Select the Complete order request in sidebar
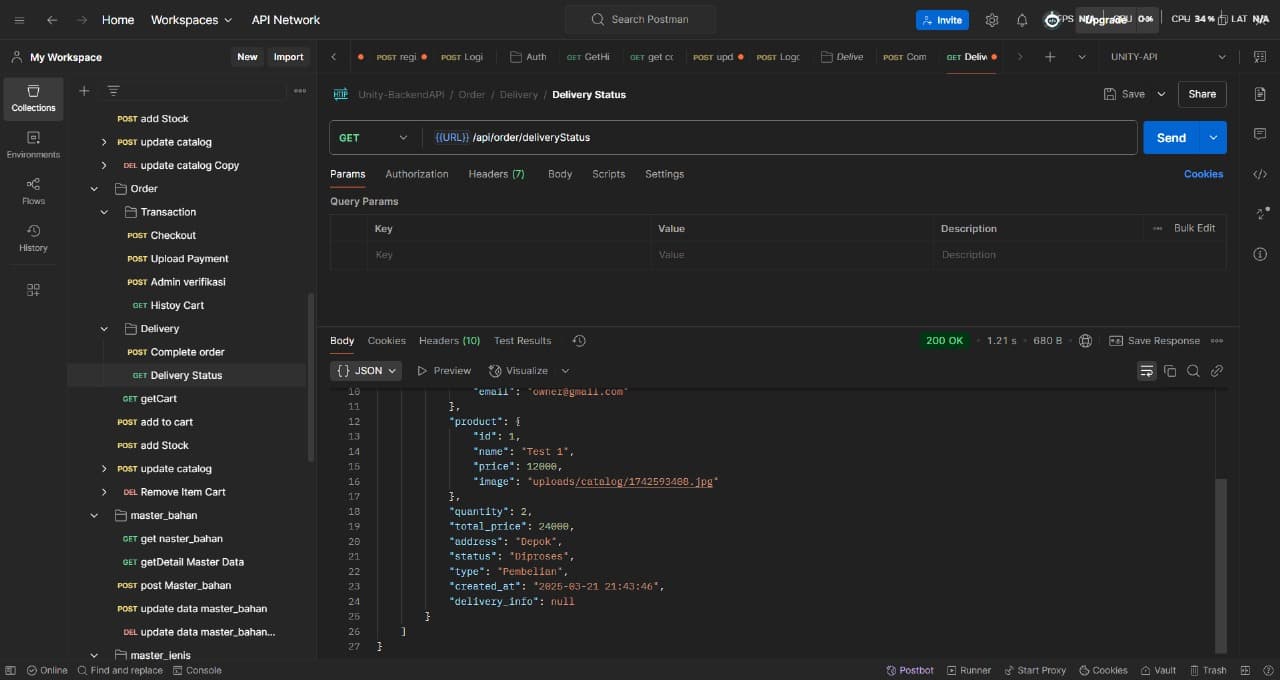The height and width of the screenshot is (680, 1280). tap(187, 352)
